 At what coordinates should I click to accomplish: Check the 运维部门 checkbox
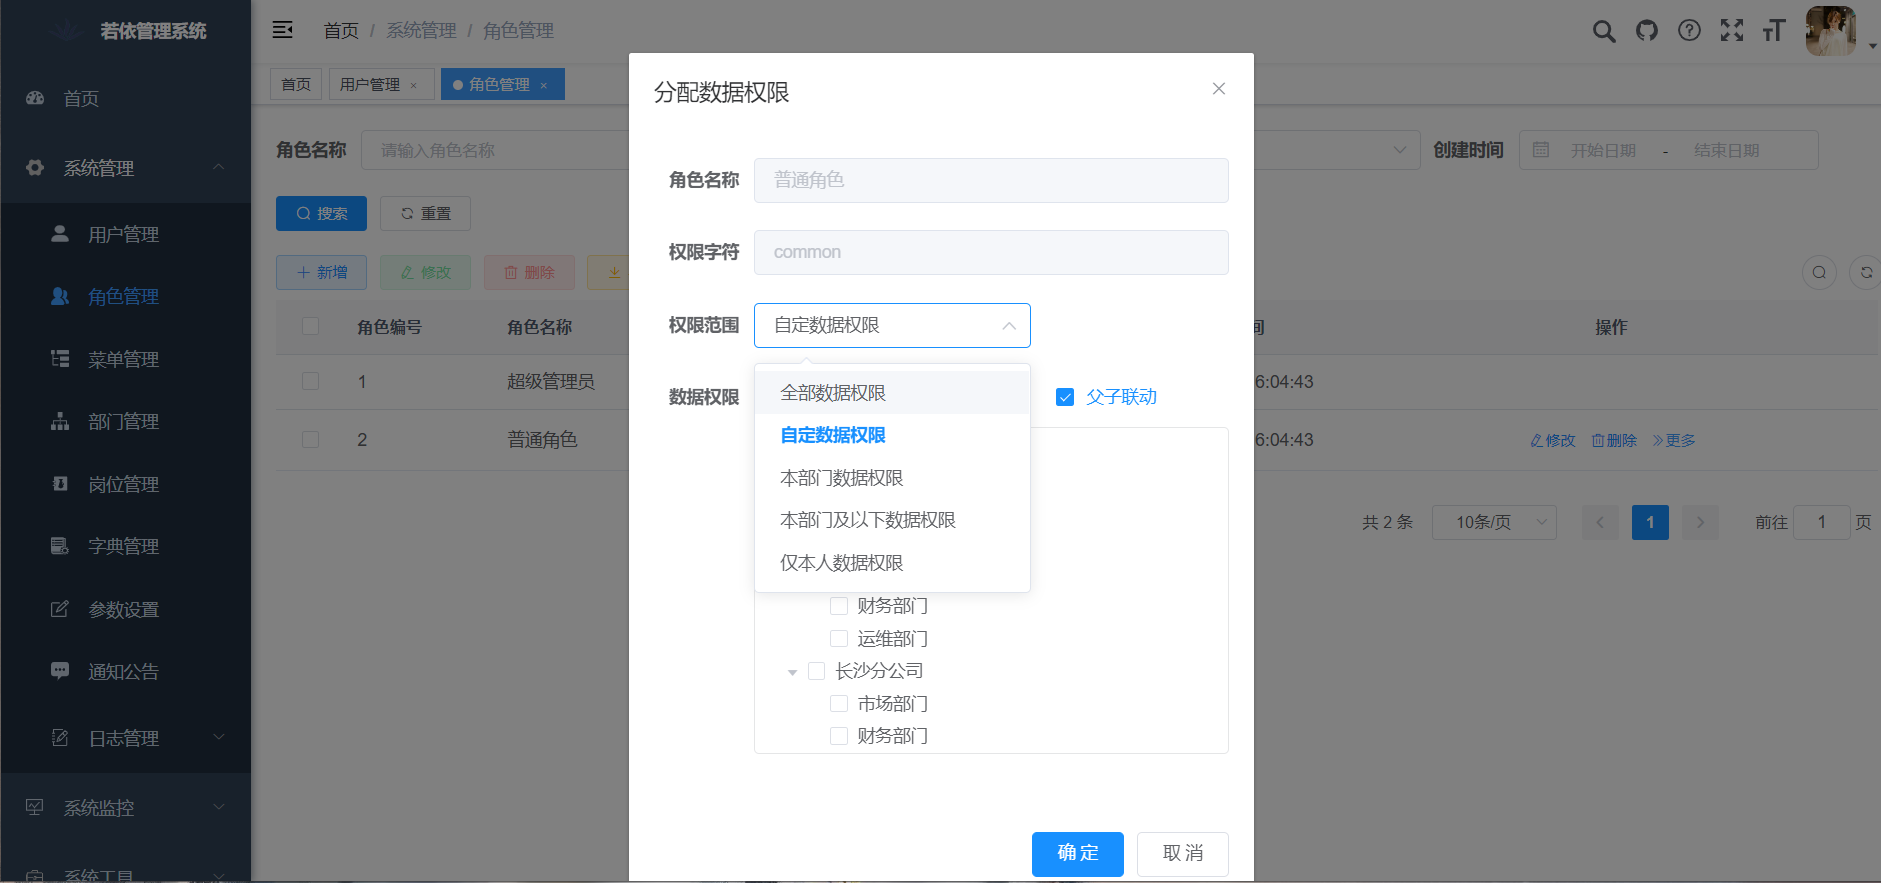click(839, 639)
